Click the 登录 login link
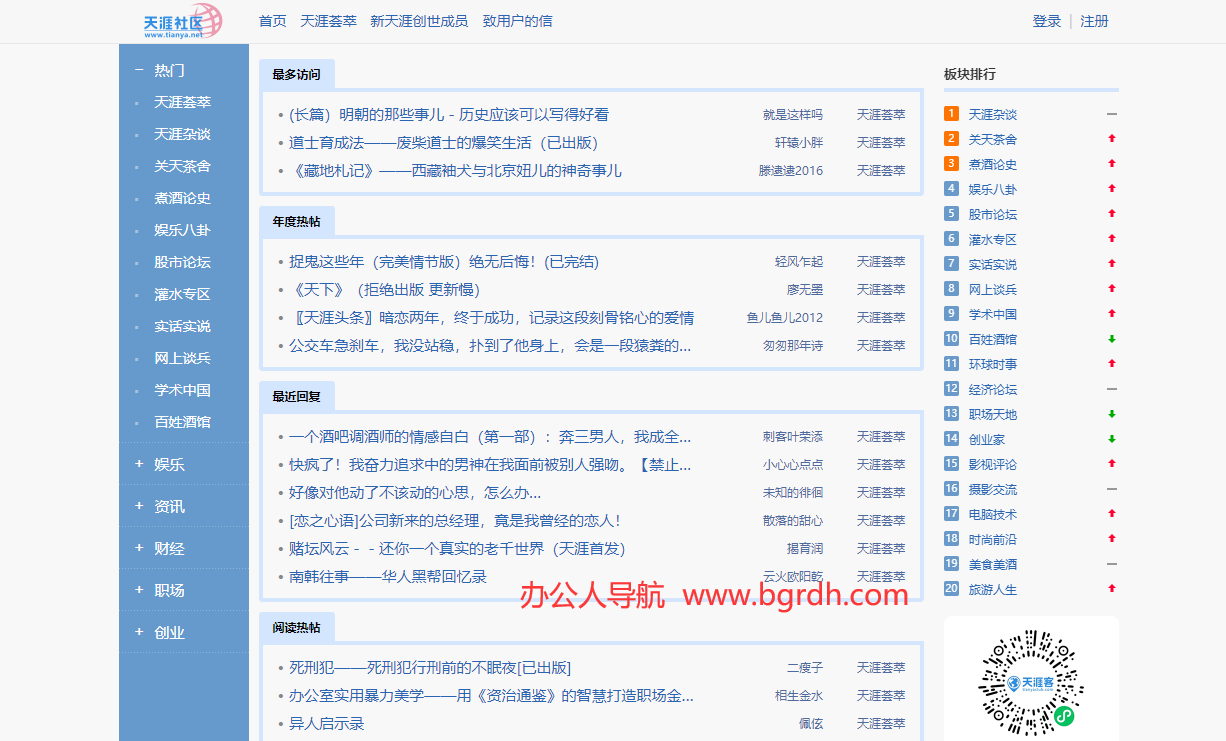 tap(1047, 21)
